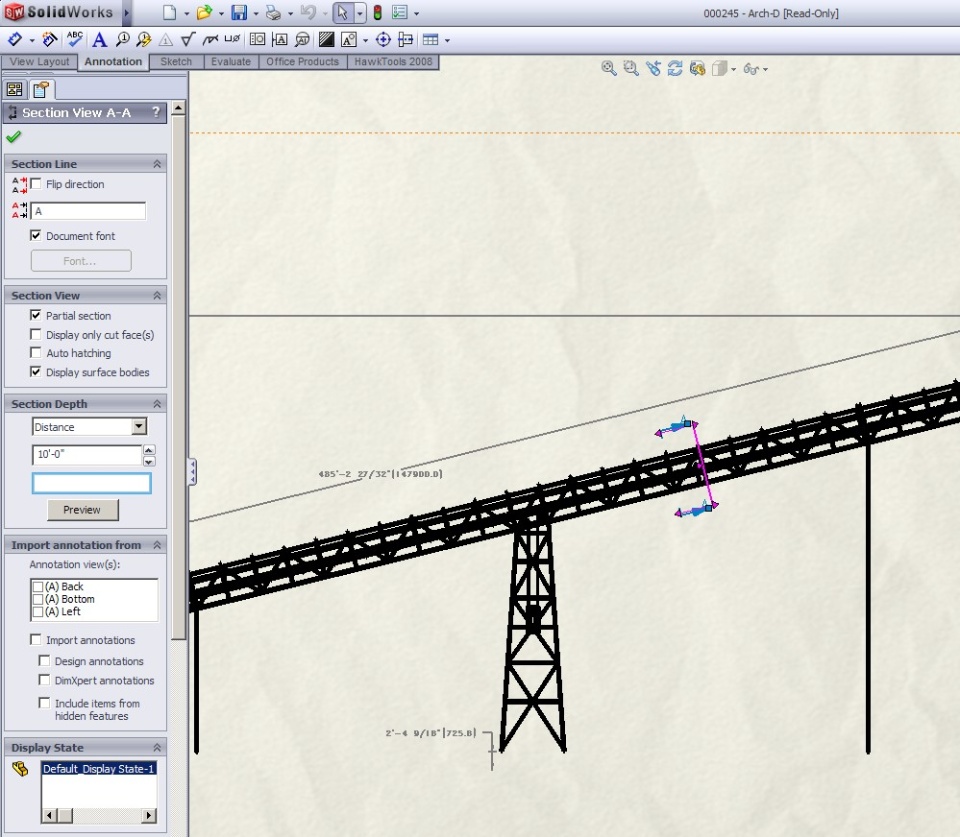The image size is (960, 837).
Task: Switch to the View Layout tab
Action: coord(40,62)
